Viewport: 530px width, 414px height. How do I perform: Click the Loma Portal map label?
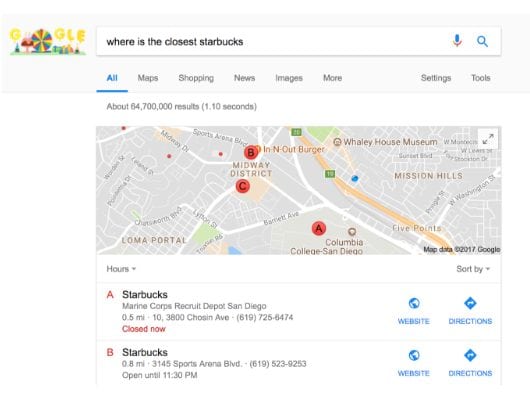[154, 240]
